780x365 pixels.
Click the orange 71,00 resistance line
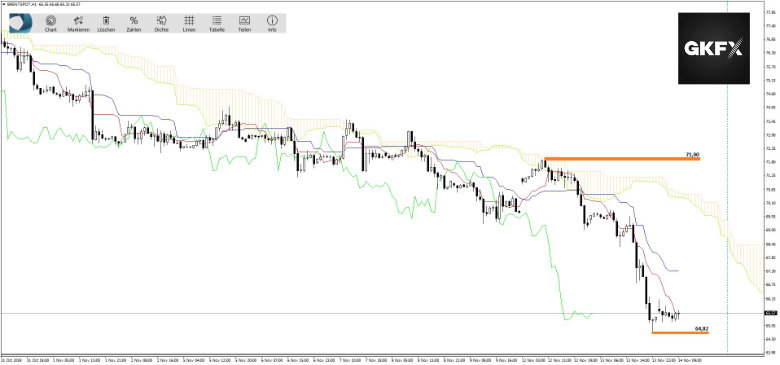point(622,159)
